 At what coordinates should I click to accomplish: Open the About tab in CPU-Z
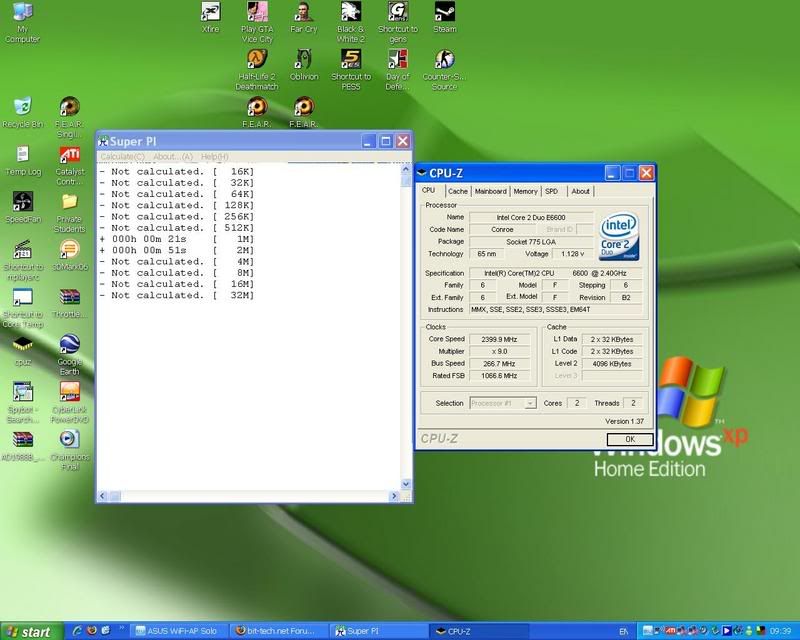[580, 191]
